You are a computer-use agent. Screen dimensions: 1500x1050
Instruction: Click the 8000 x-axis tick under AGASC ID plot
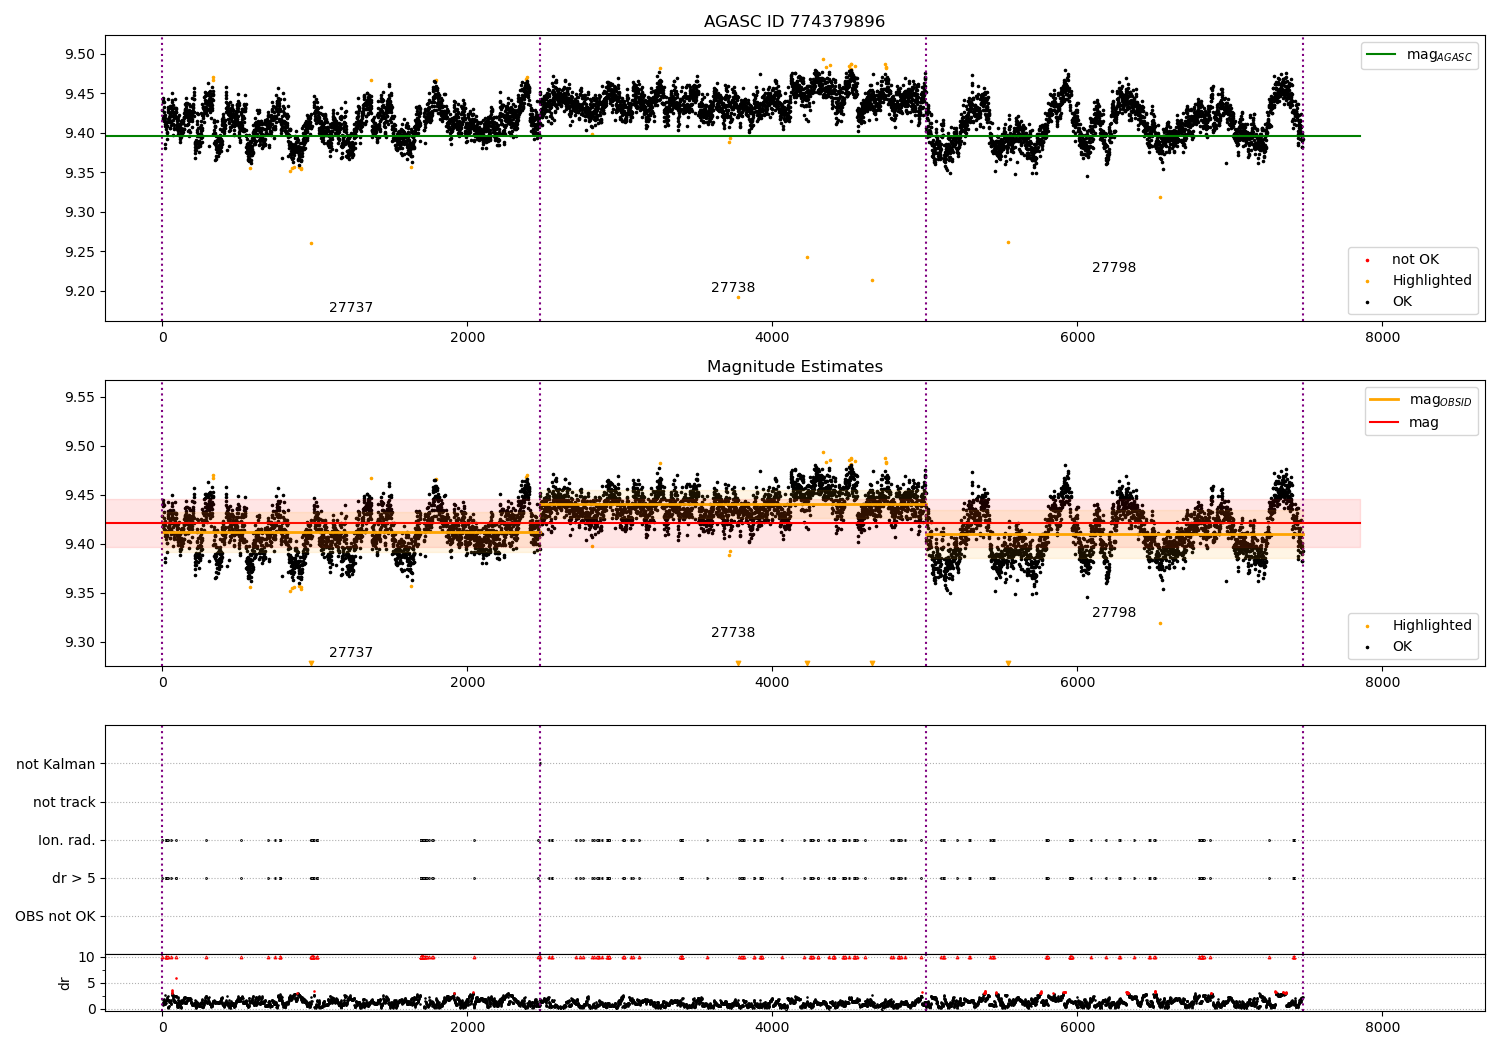(x=1383, y=338)
